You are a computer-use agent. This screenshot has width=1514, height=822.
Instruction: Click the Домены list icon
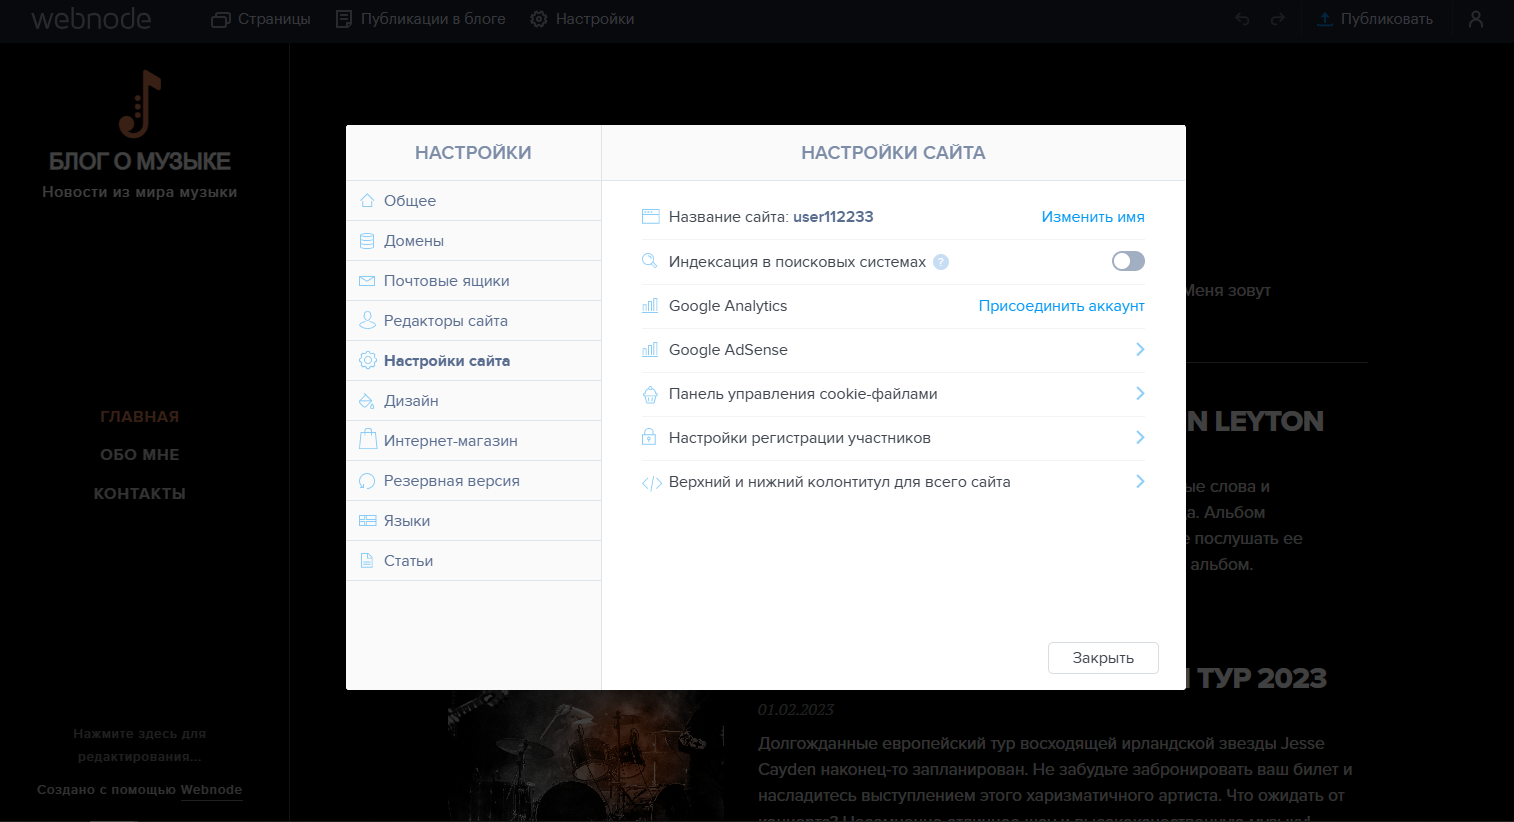(367, 241)
